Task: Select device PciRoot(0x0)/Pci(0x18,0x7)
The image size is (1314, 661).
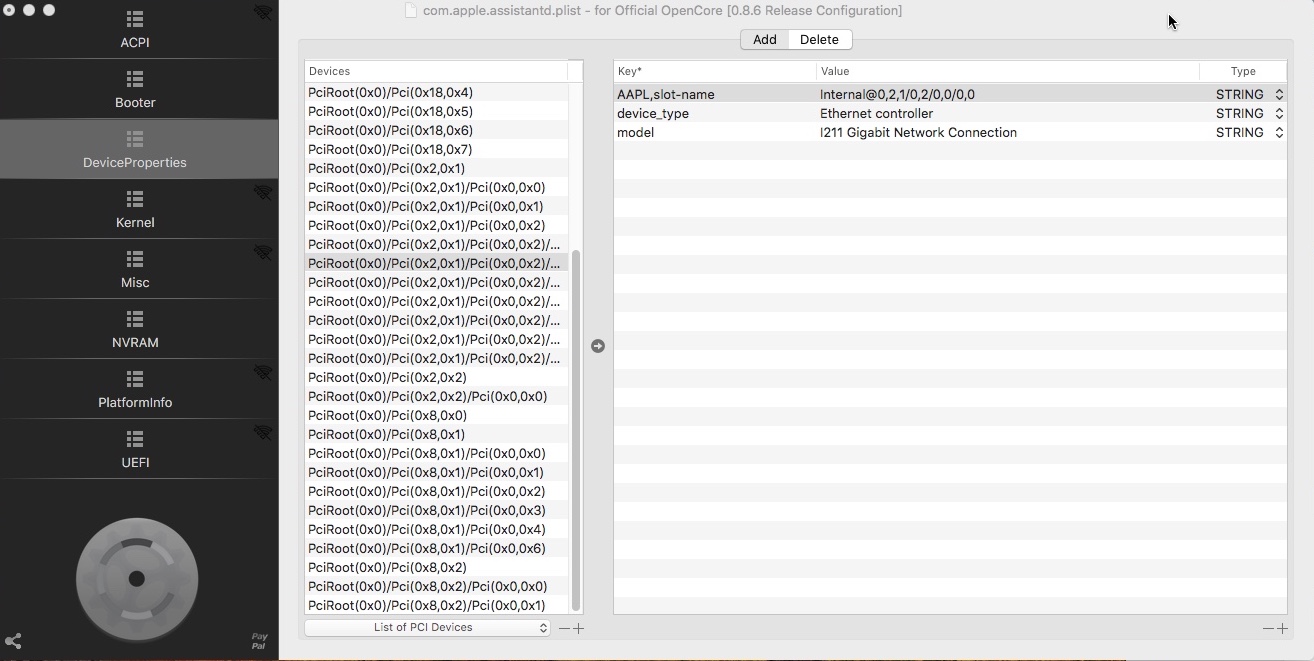Action: [x=436, y=149]
